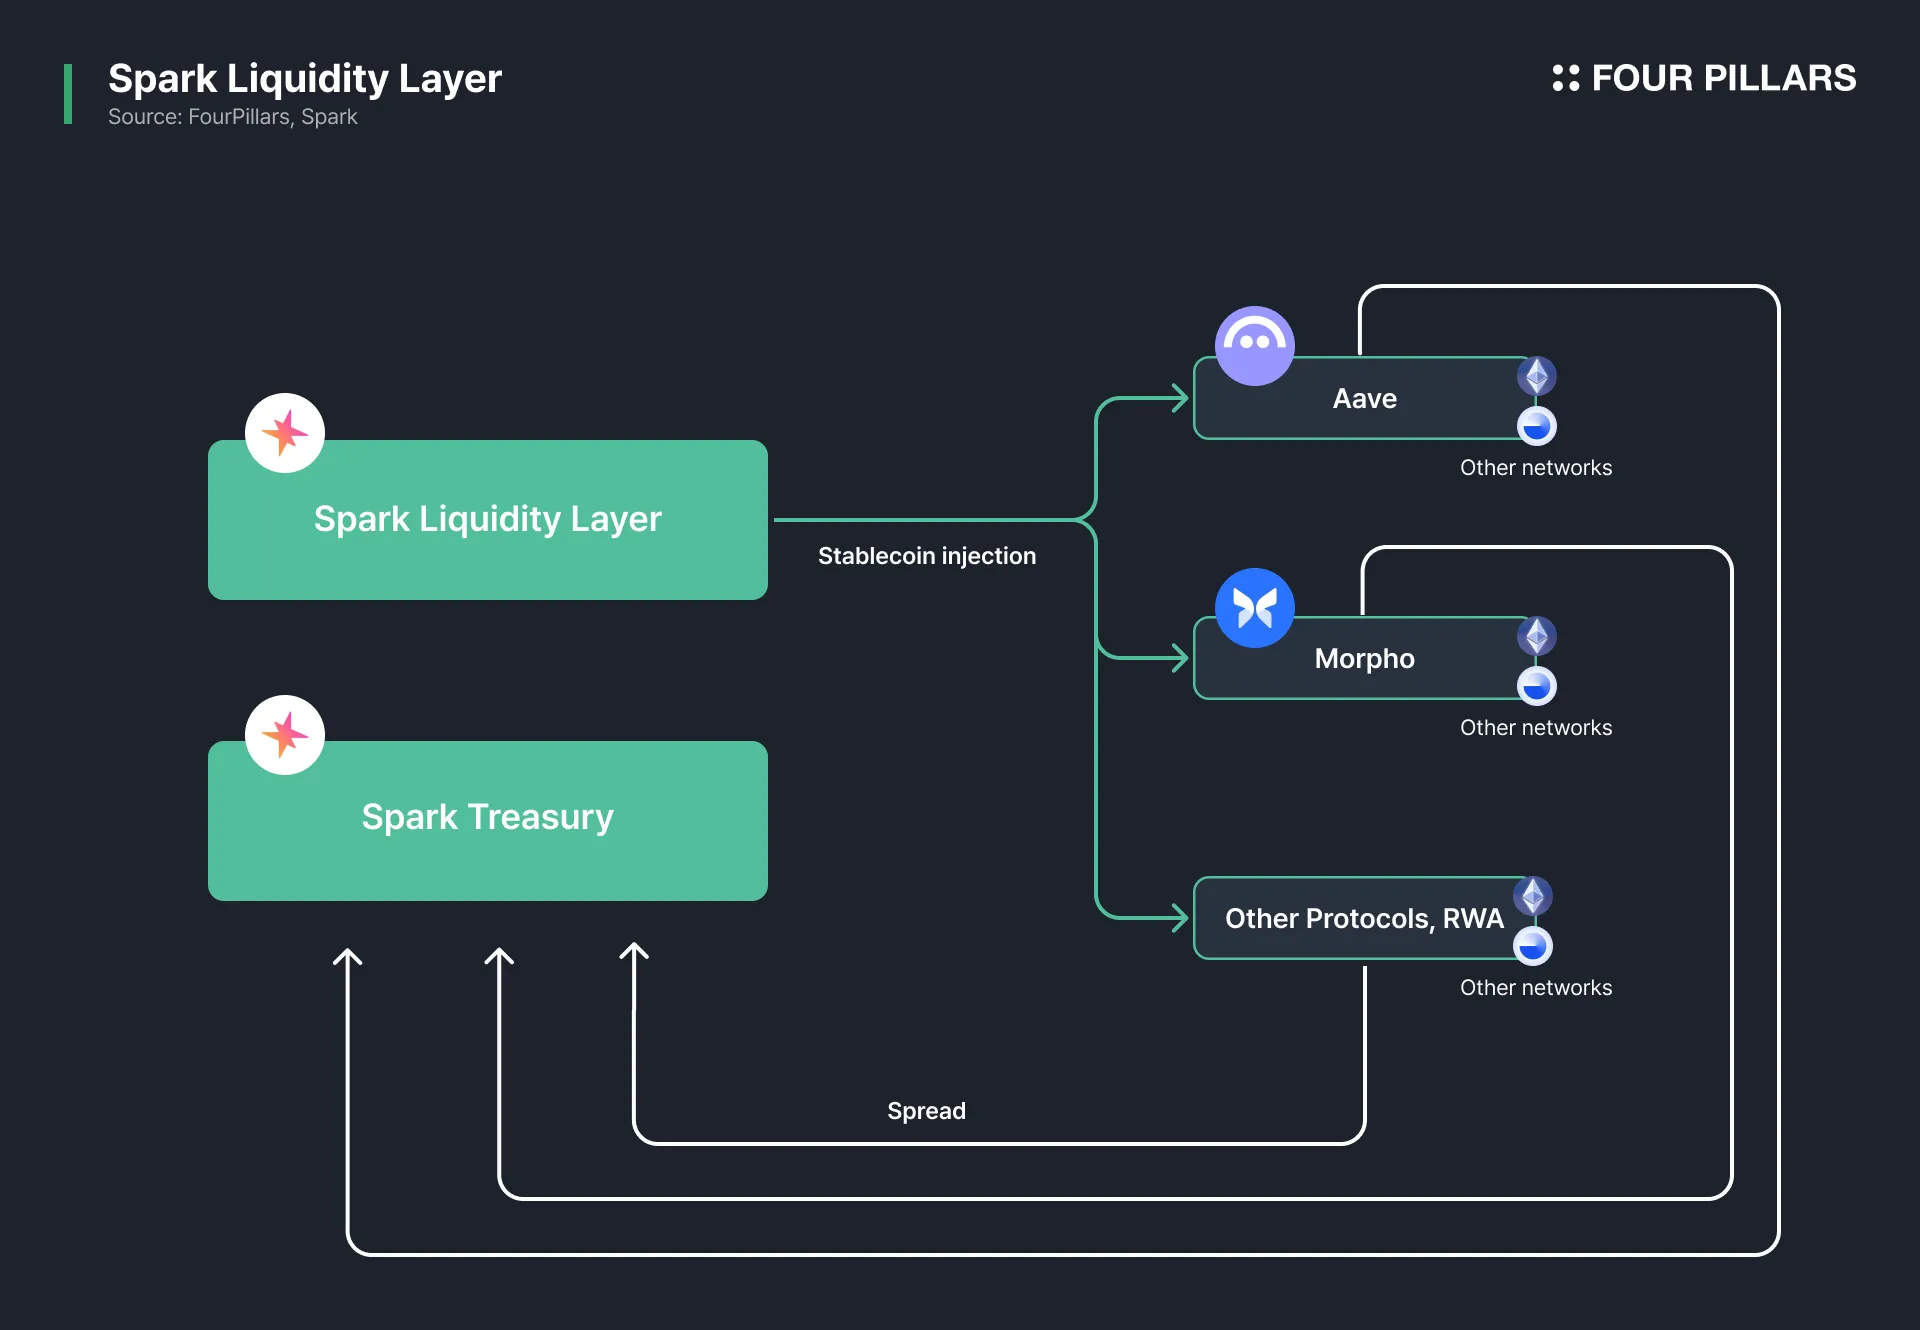Click the blue network icon on the Morpho box
This screenshot has width=1920, height=1330.
tap(1537, 686)
